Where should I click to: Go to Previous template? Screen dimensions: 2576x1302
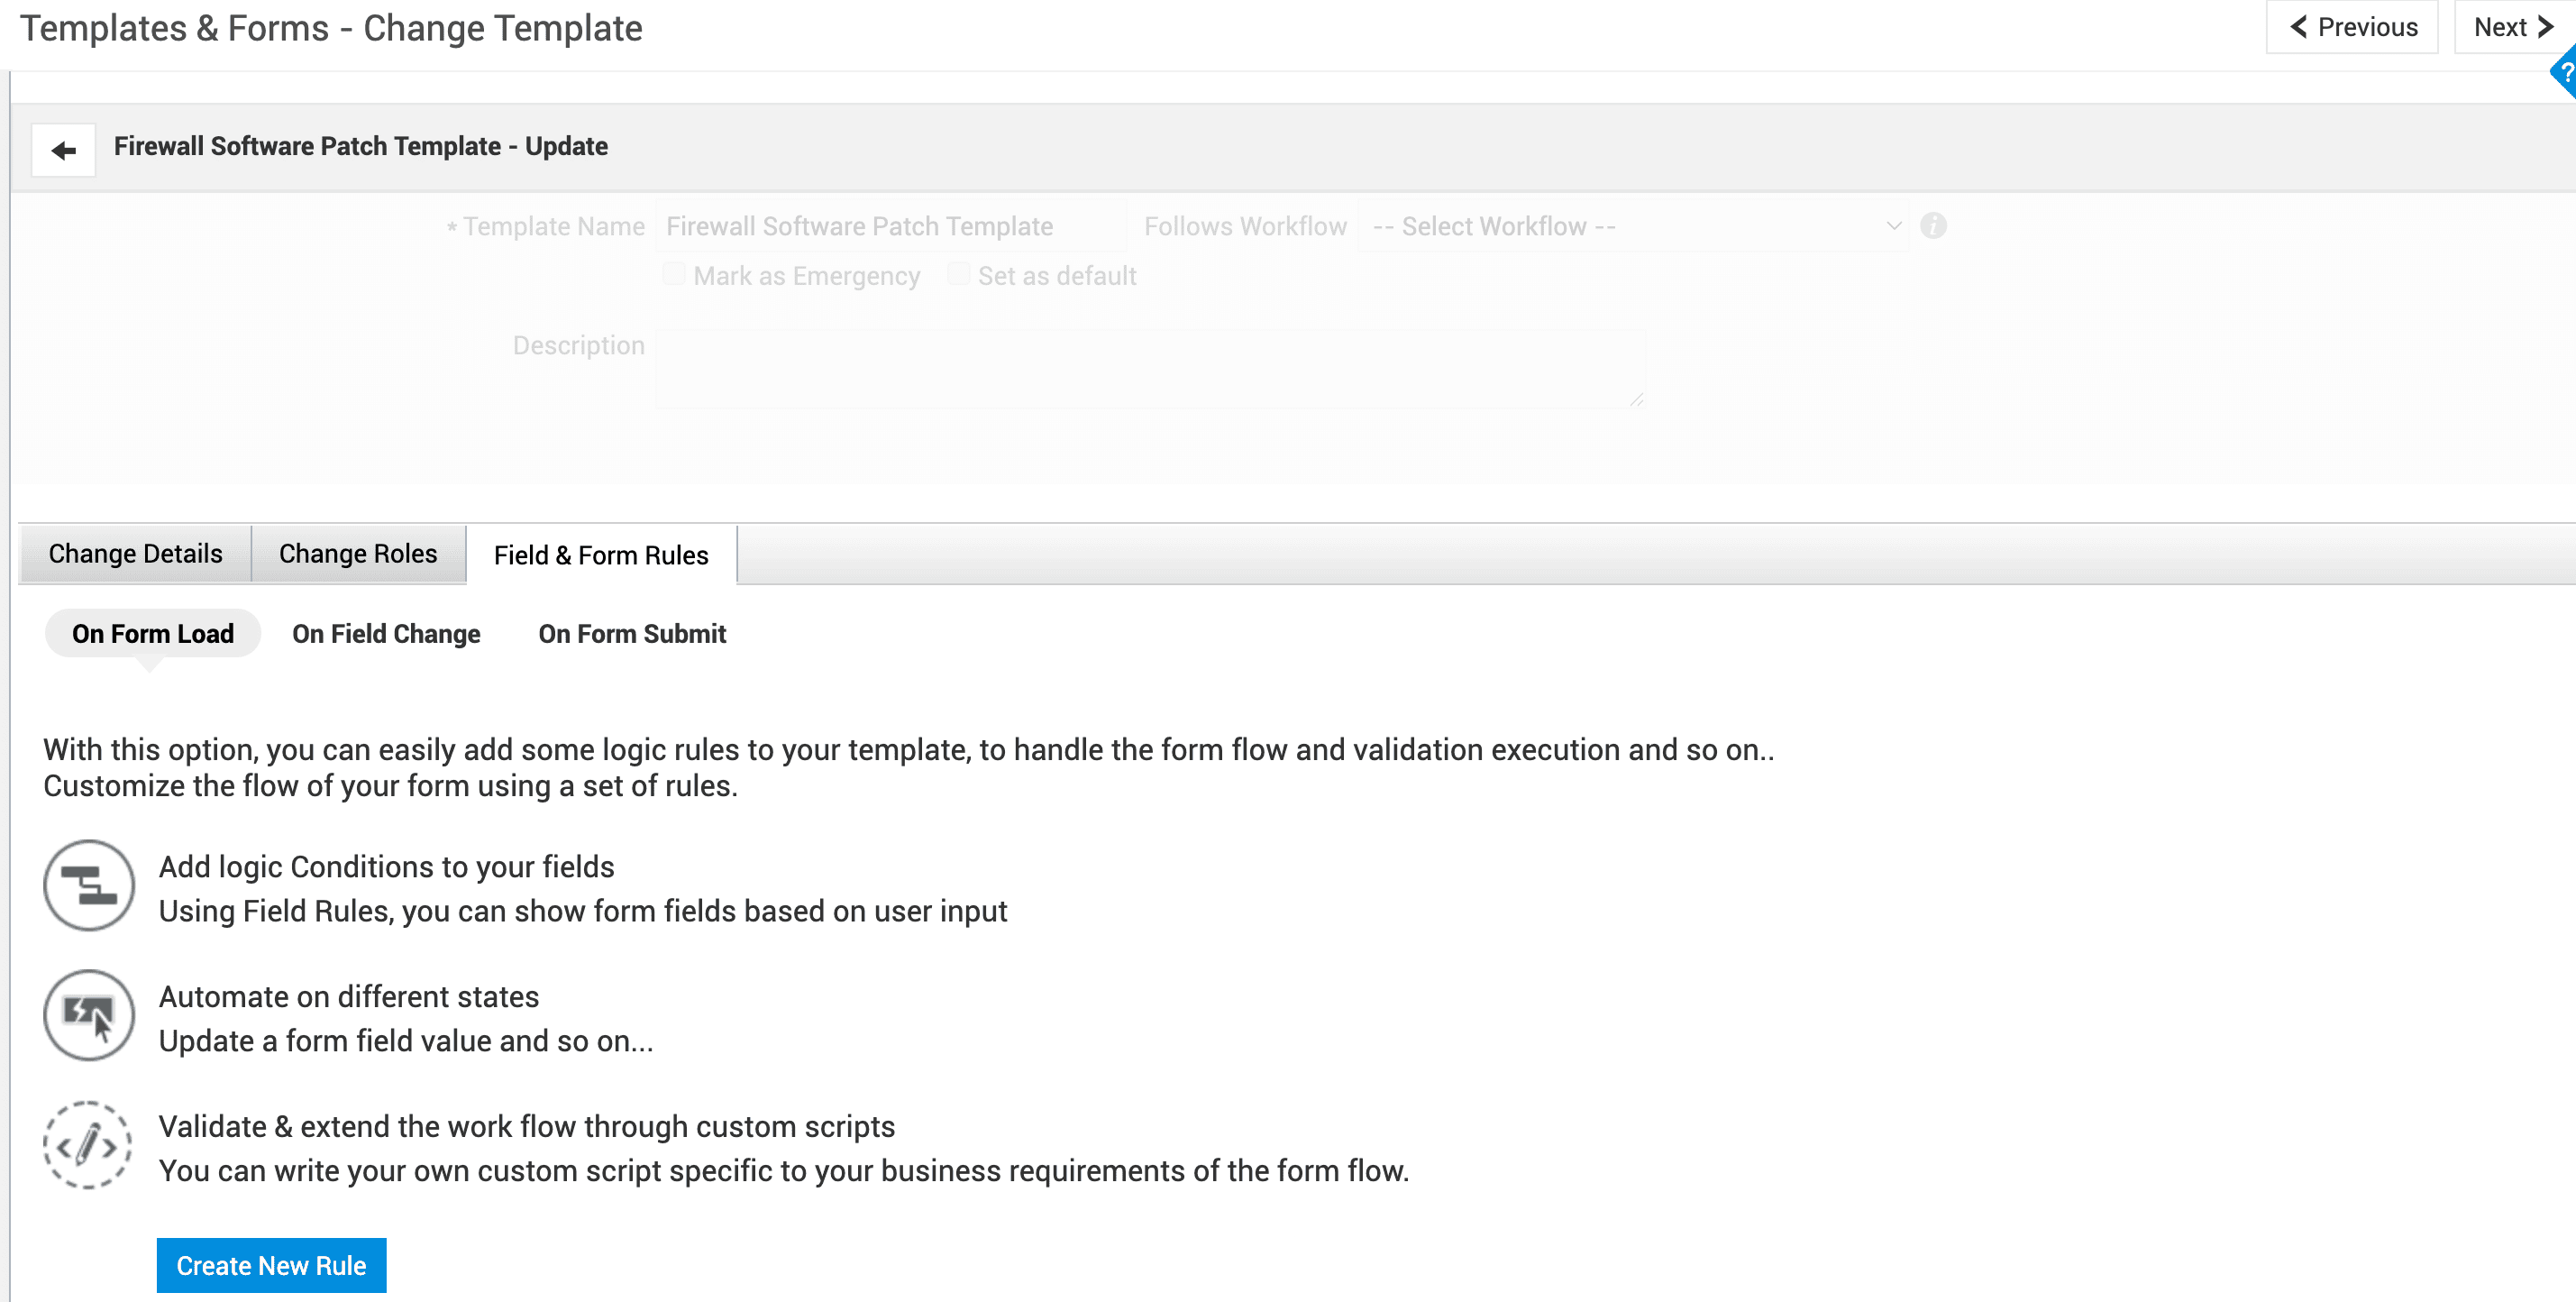(2352, 28)
